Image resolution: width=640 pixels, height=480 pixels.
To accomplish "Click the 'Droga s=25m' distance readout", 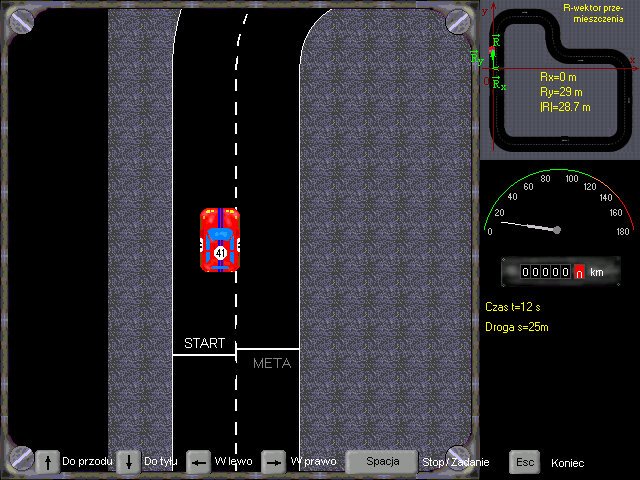I will click(x=516, y=327).
